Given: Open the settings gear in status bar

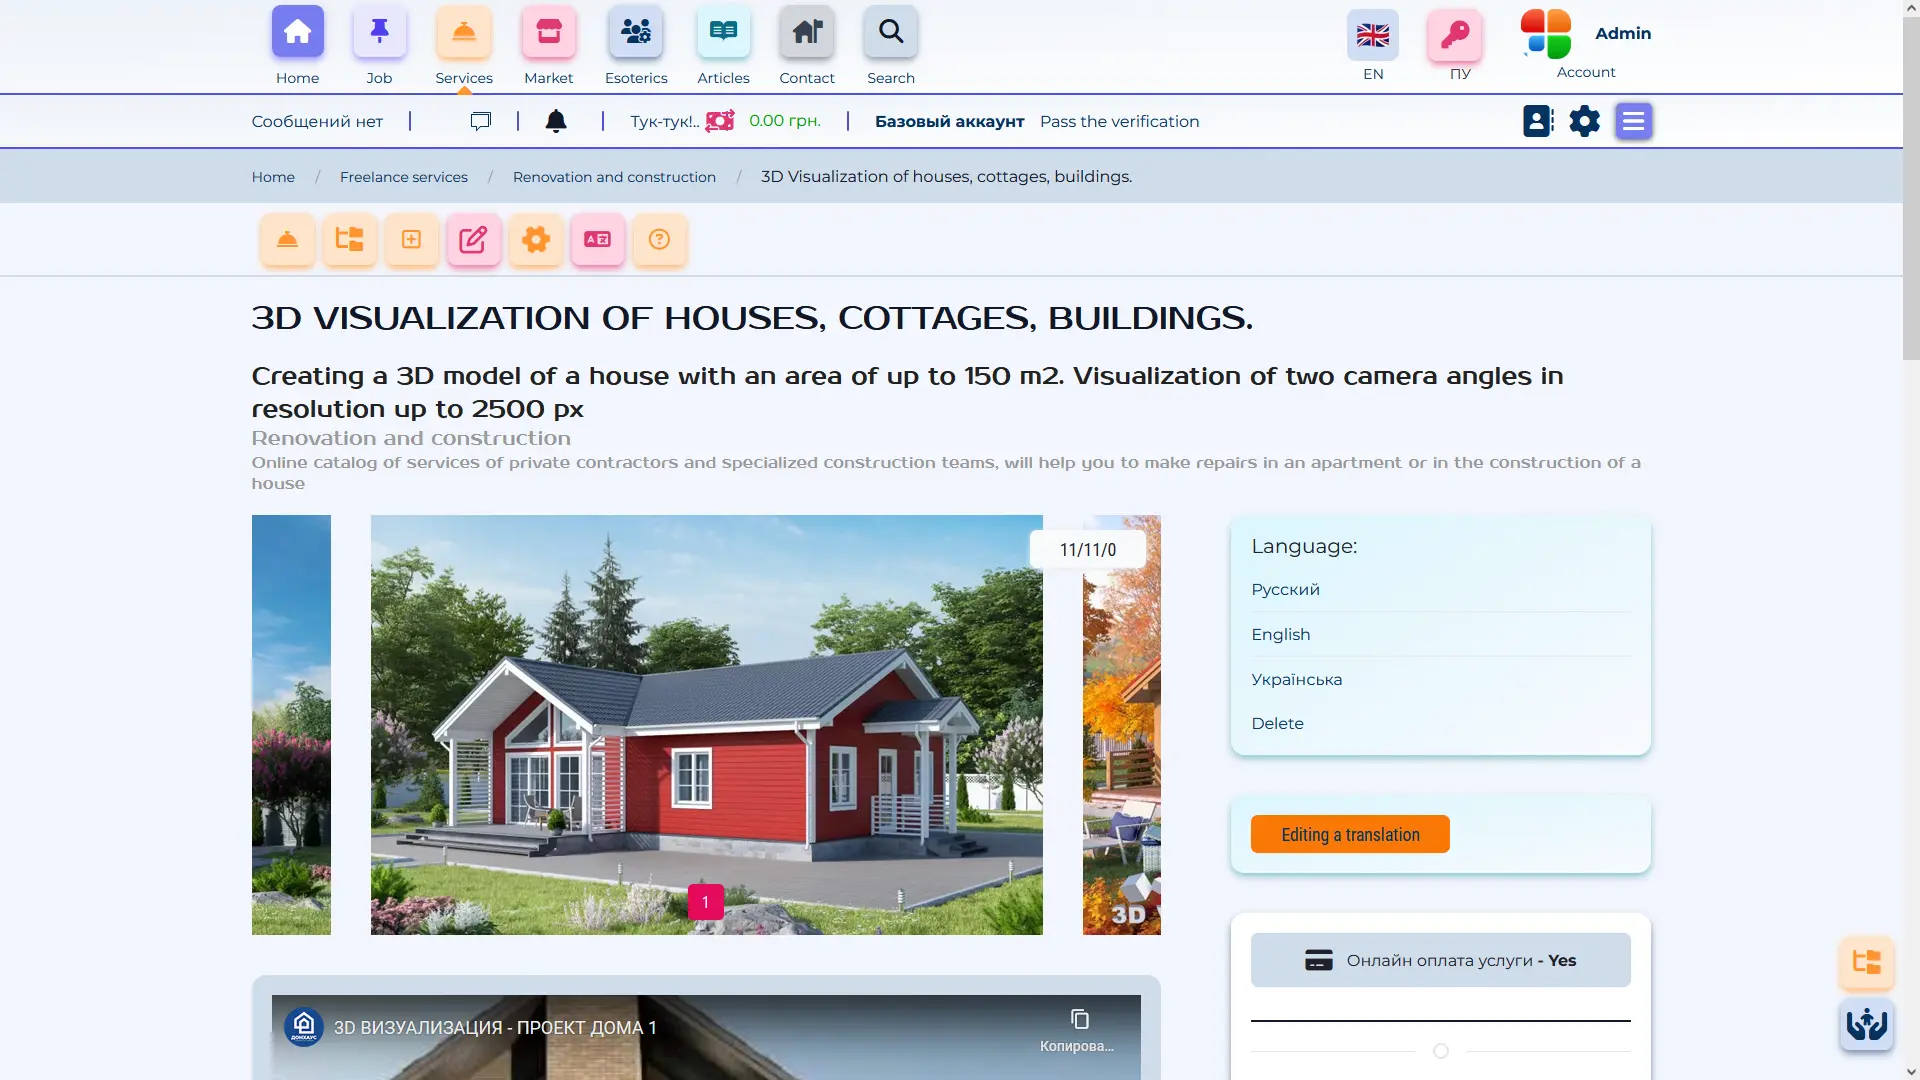Looking at the screenshot, I should [1585, 121].
